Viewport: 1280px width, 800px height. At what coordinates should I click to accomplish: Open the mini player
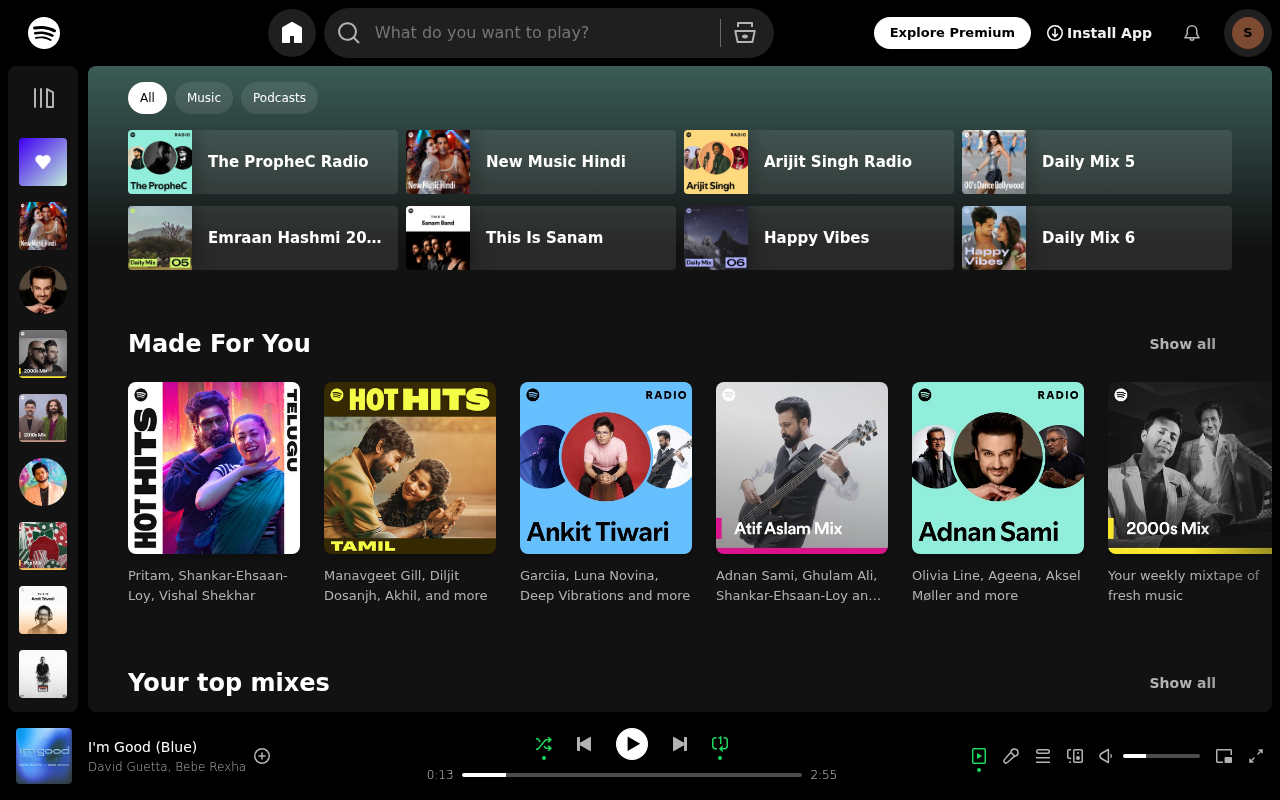coord(1224,756)
